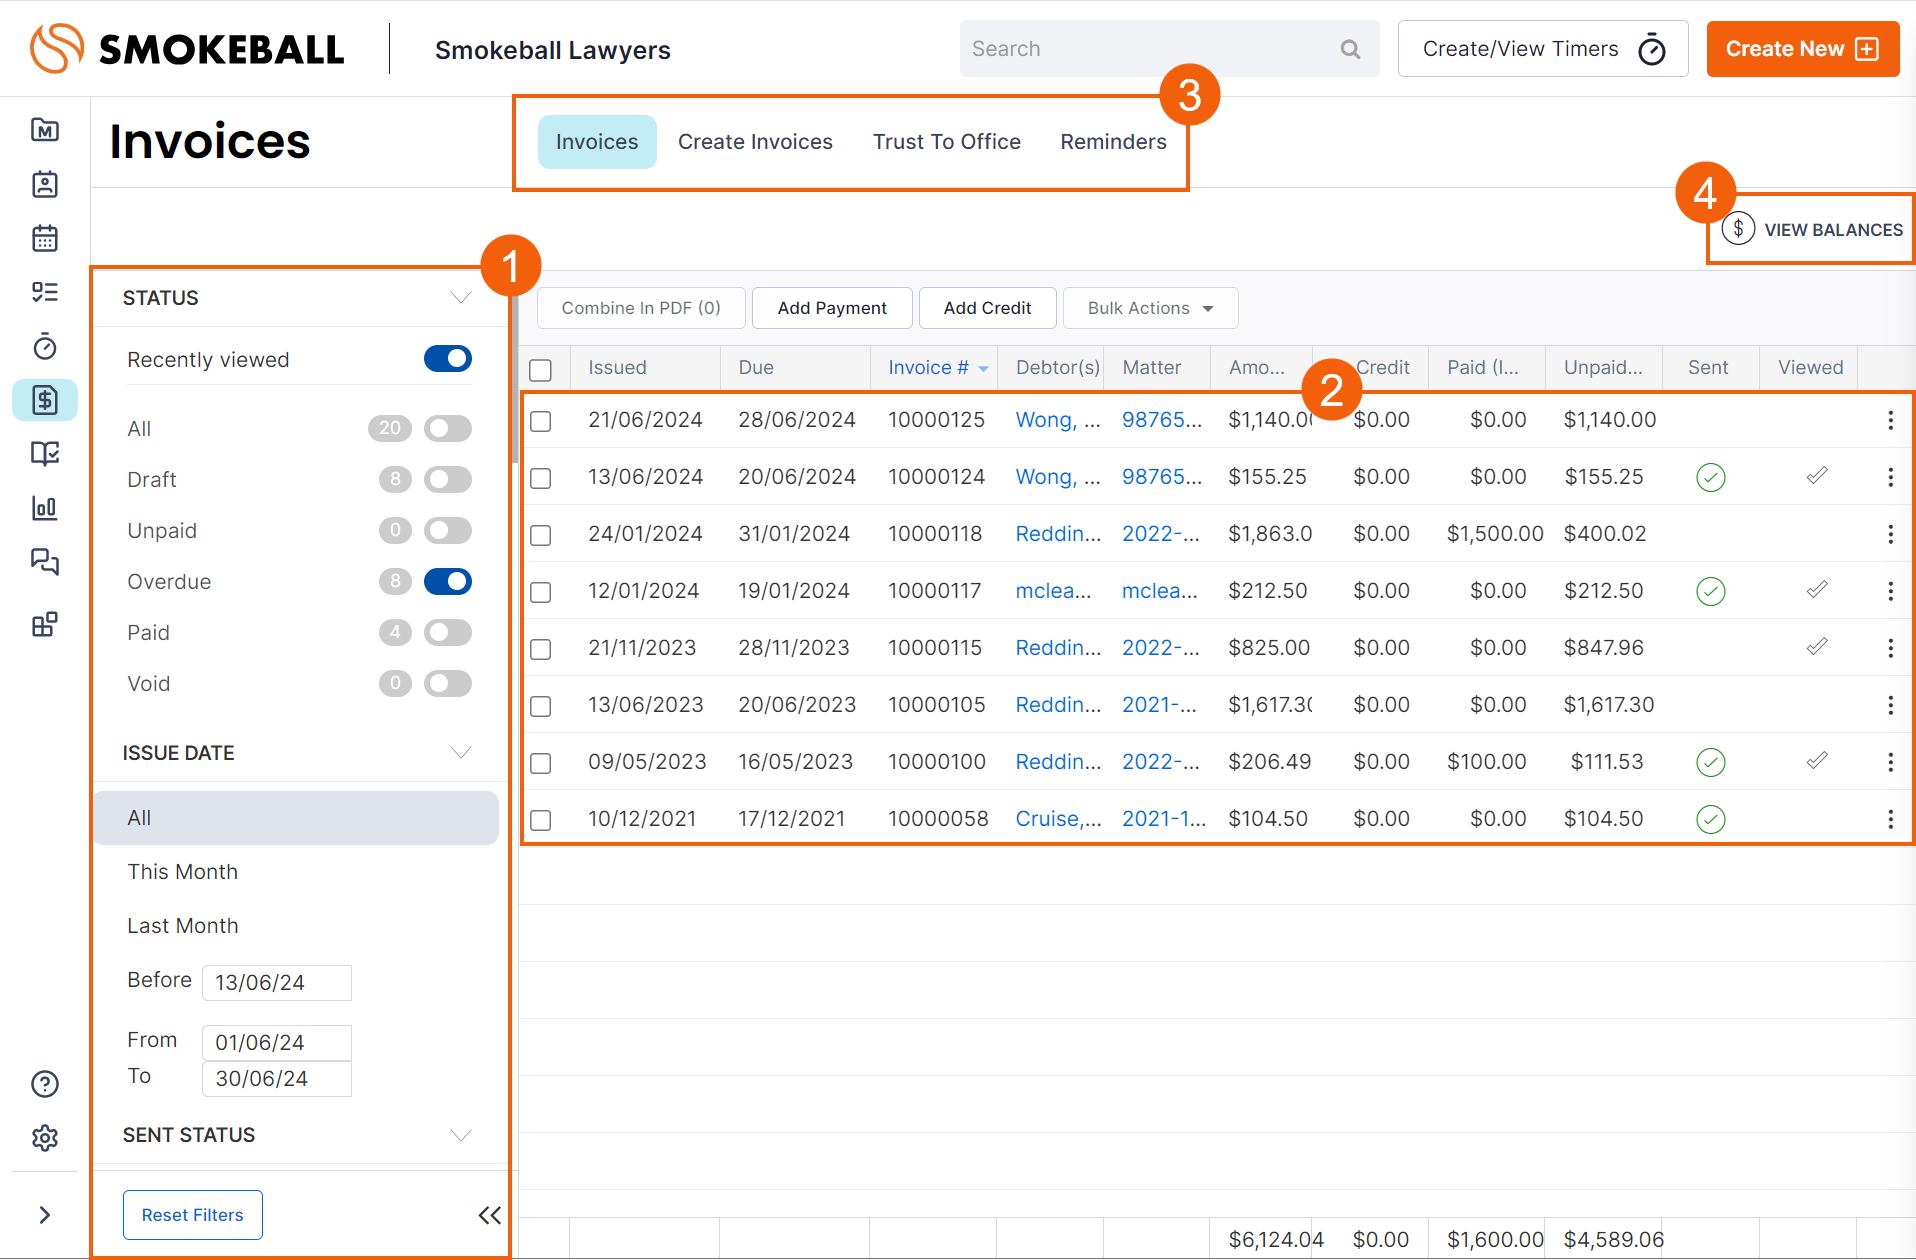Turn off the Recently viewed toggle
The image size is (1916, 1260).
point(448,359)
